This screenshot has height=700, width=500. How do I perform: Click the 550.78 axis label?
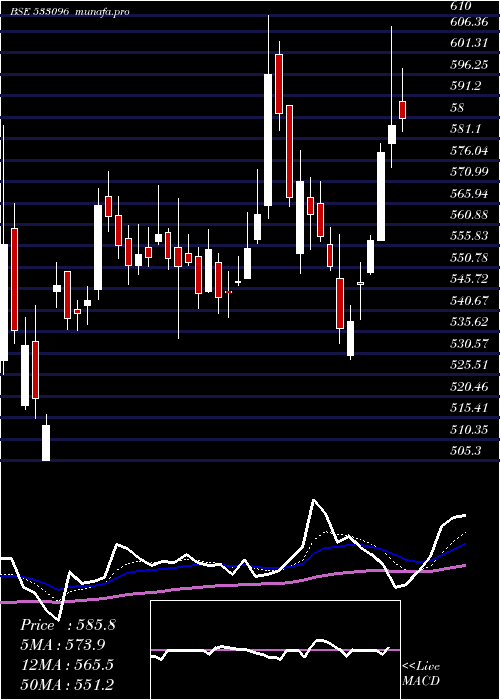point(469,258)
